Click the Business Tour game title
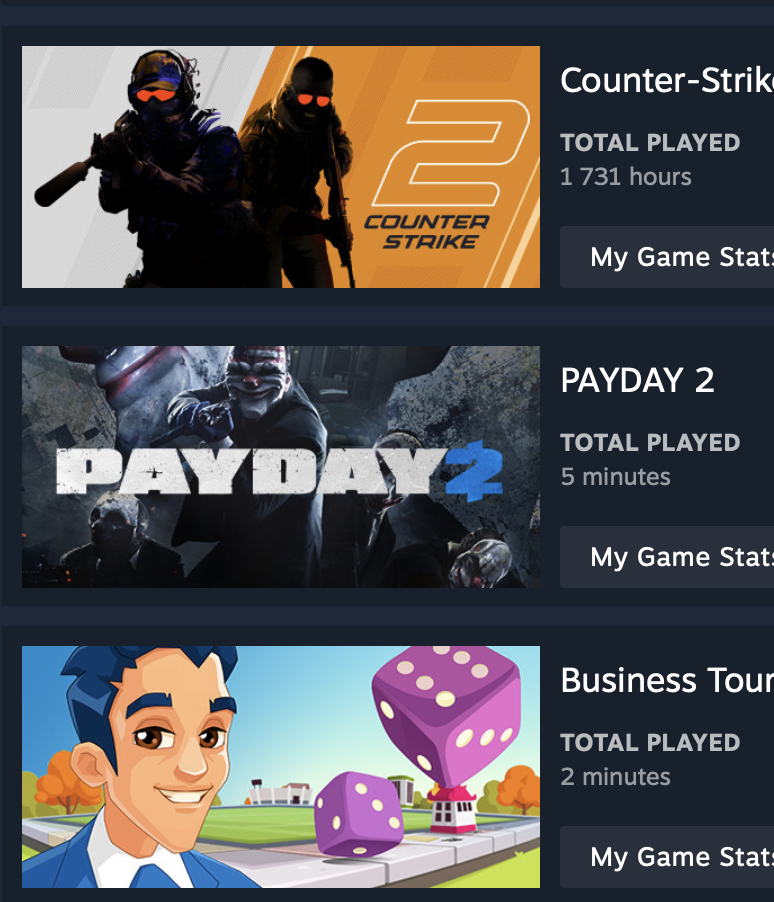The width and height of the screenshot is (774, 902). click(667, 681)
